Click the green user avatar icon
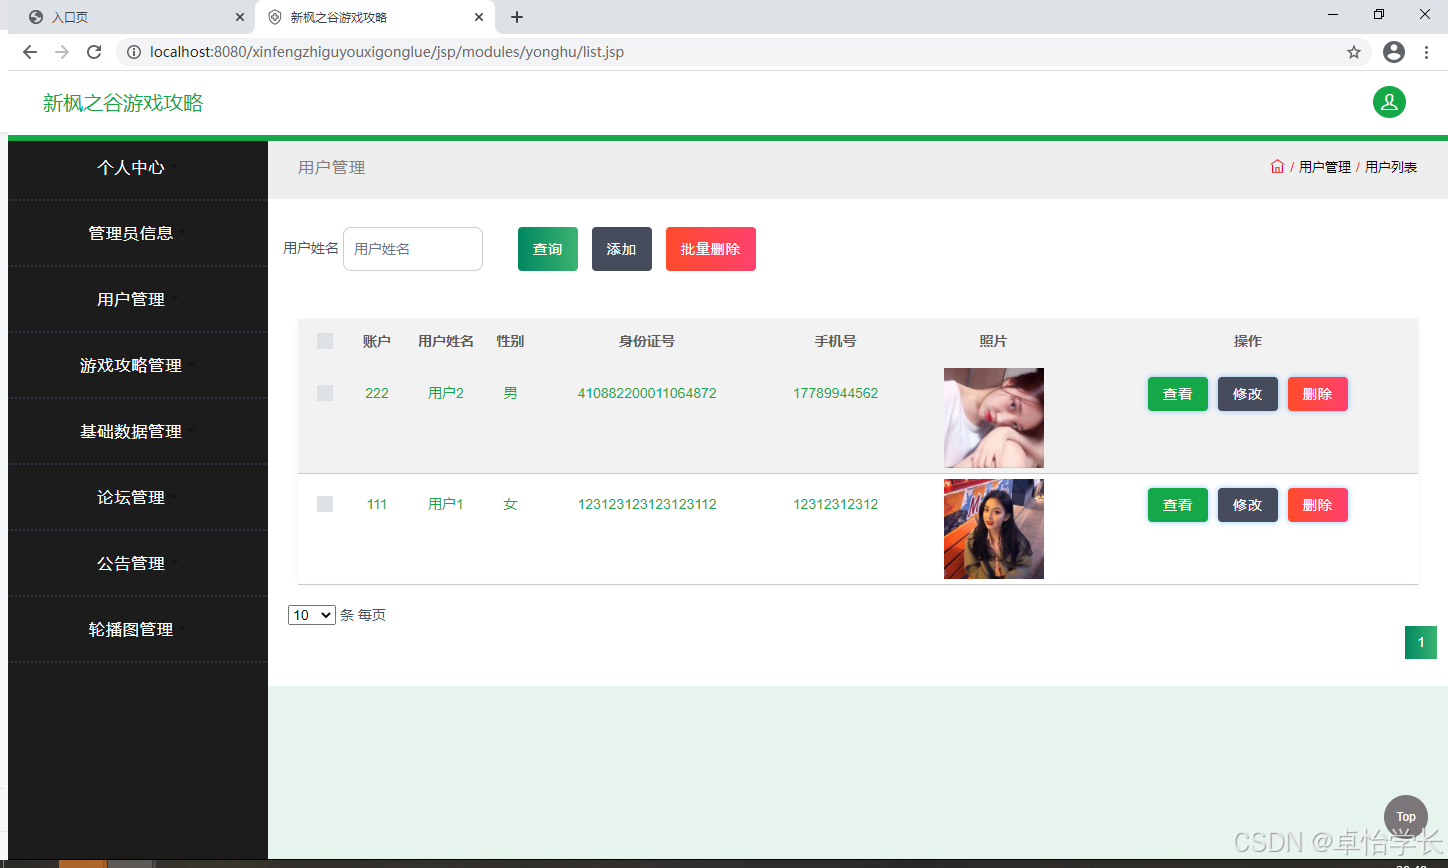The image size is (1448, 868). tap(1389, 102)
